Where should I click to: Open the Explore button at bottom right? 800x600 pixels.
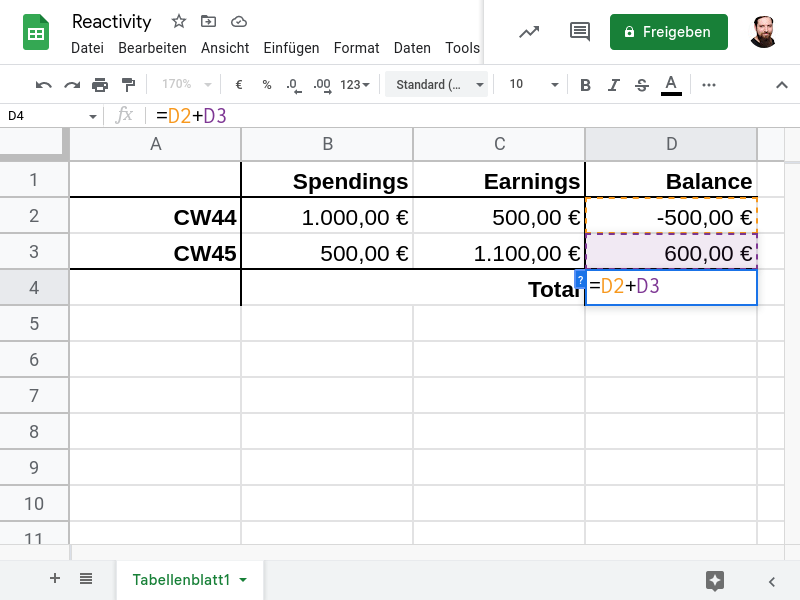[714, 580]
